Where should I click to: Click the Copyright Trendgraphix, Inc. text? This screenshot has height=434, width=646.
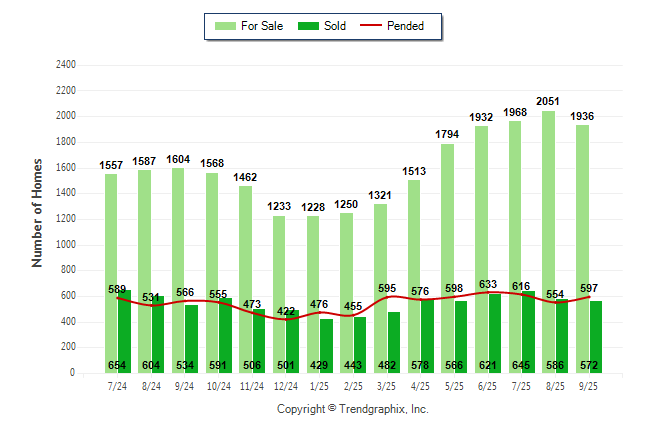click(x=352, y=410)
